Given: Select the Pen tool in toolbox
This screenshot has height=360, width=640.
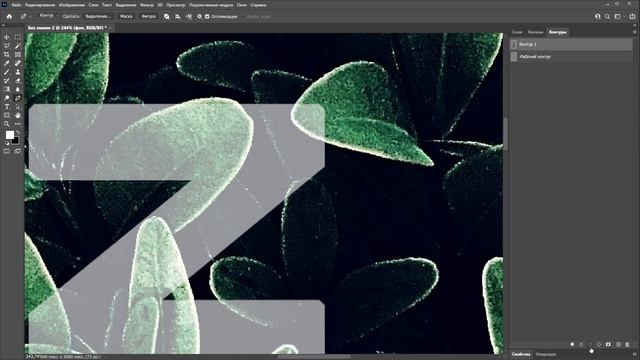Looking at the screenshot, I should pyautogui.click(x=18, y=98).
